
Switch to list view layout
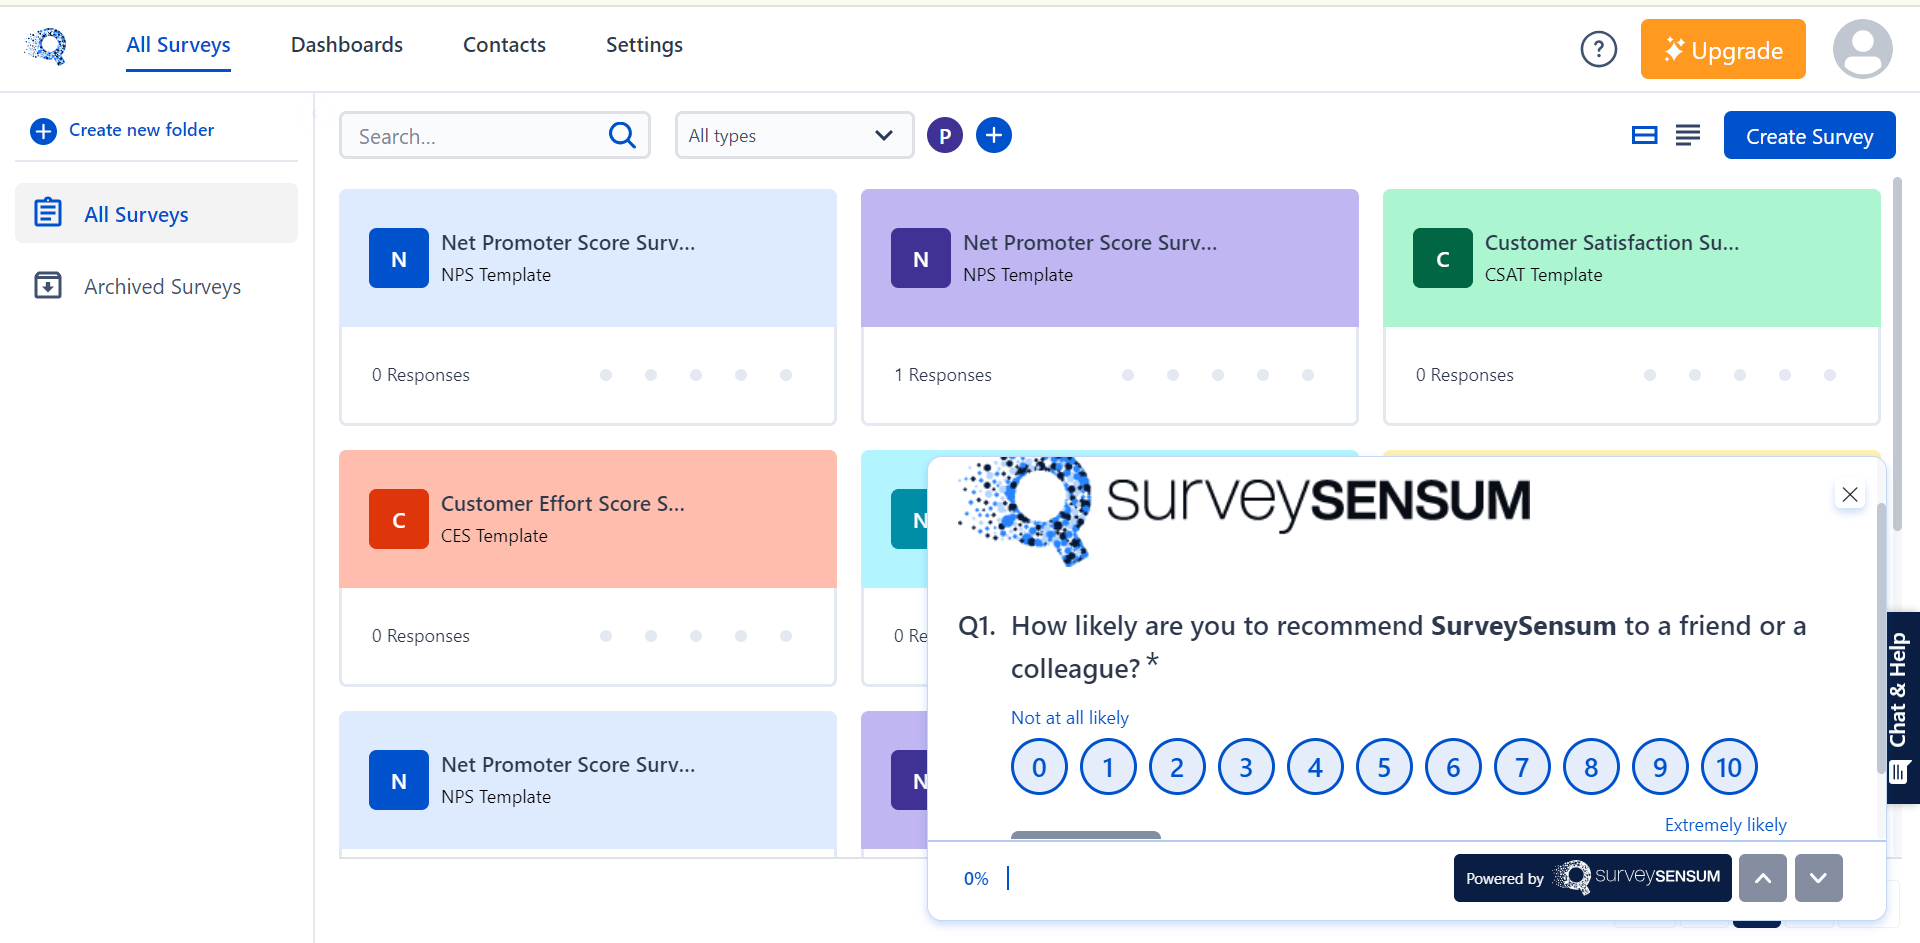1688,134
